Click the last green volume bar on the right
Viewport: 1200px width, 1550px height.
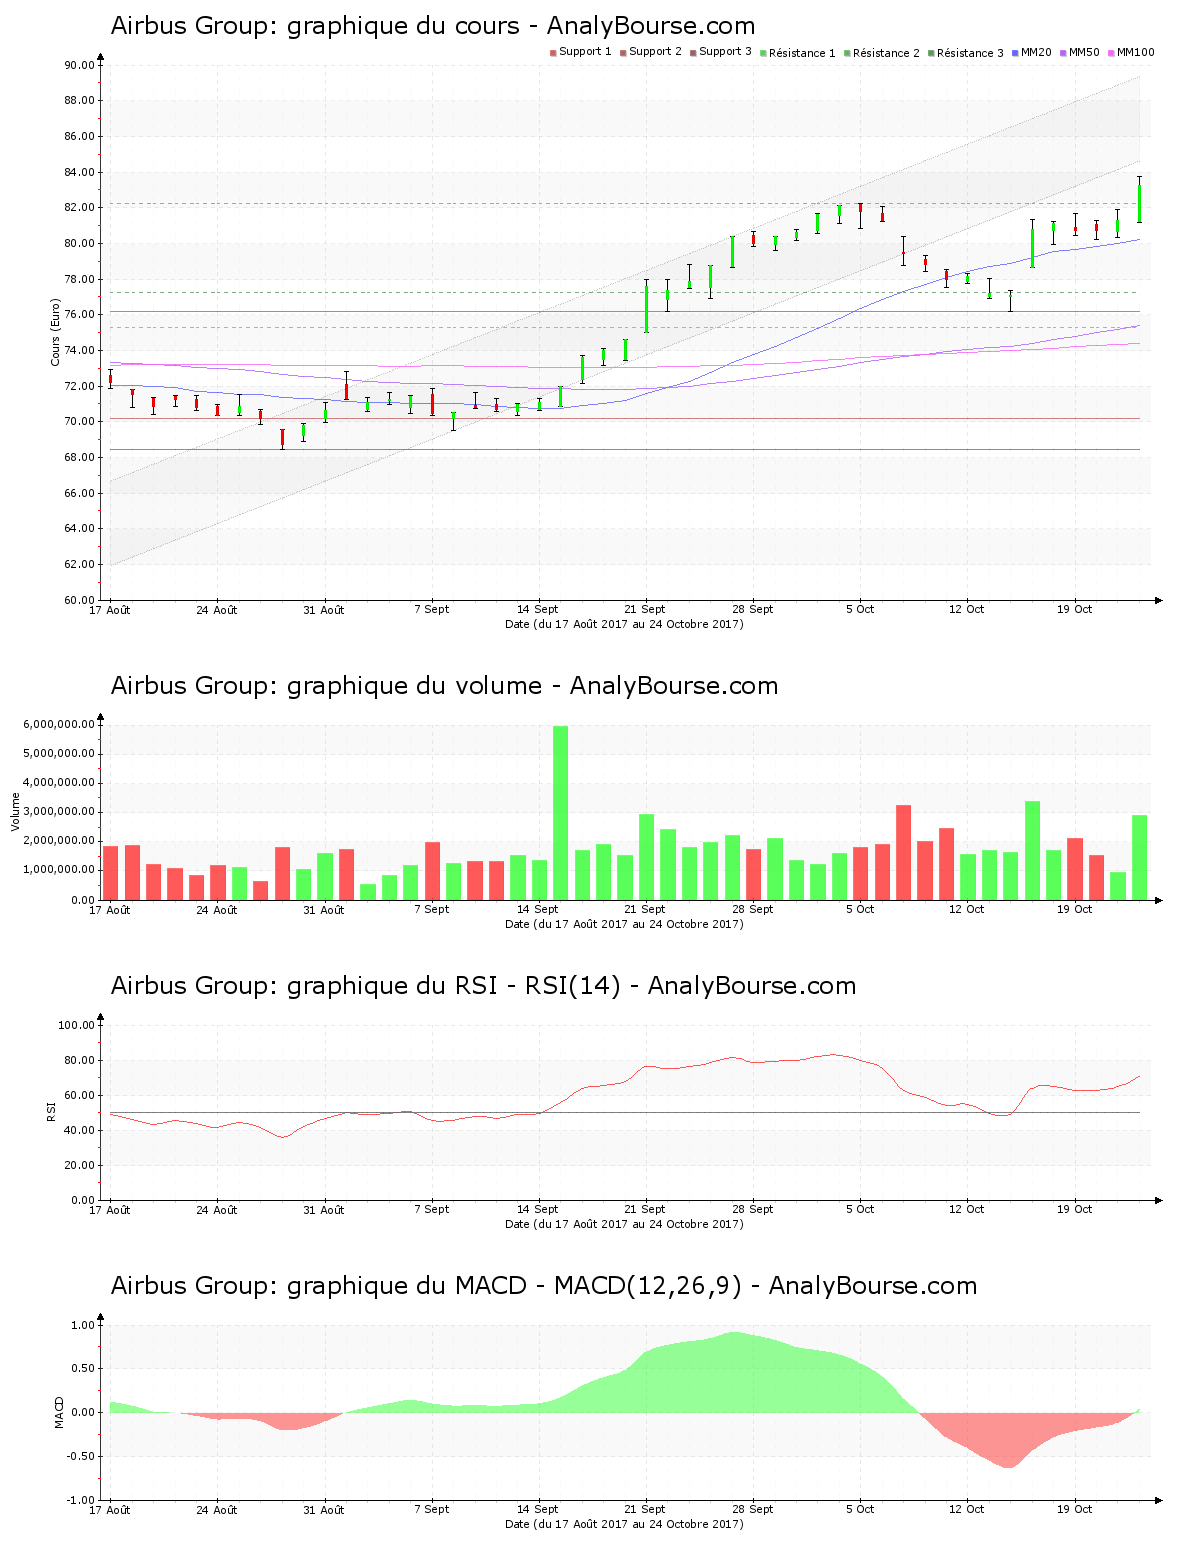[x=1140, y=857]
